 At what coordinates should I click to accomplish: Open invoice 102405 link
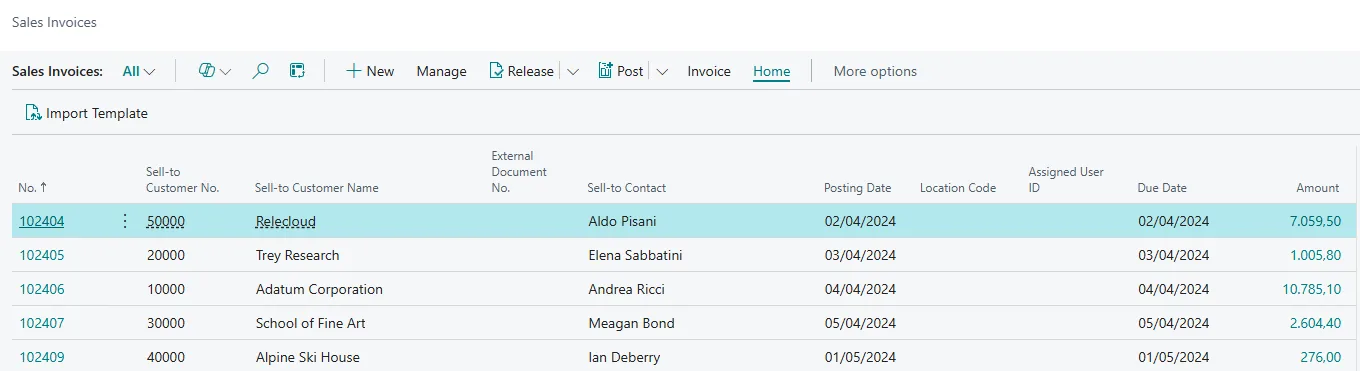(42, 255)
